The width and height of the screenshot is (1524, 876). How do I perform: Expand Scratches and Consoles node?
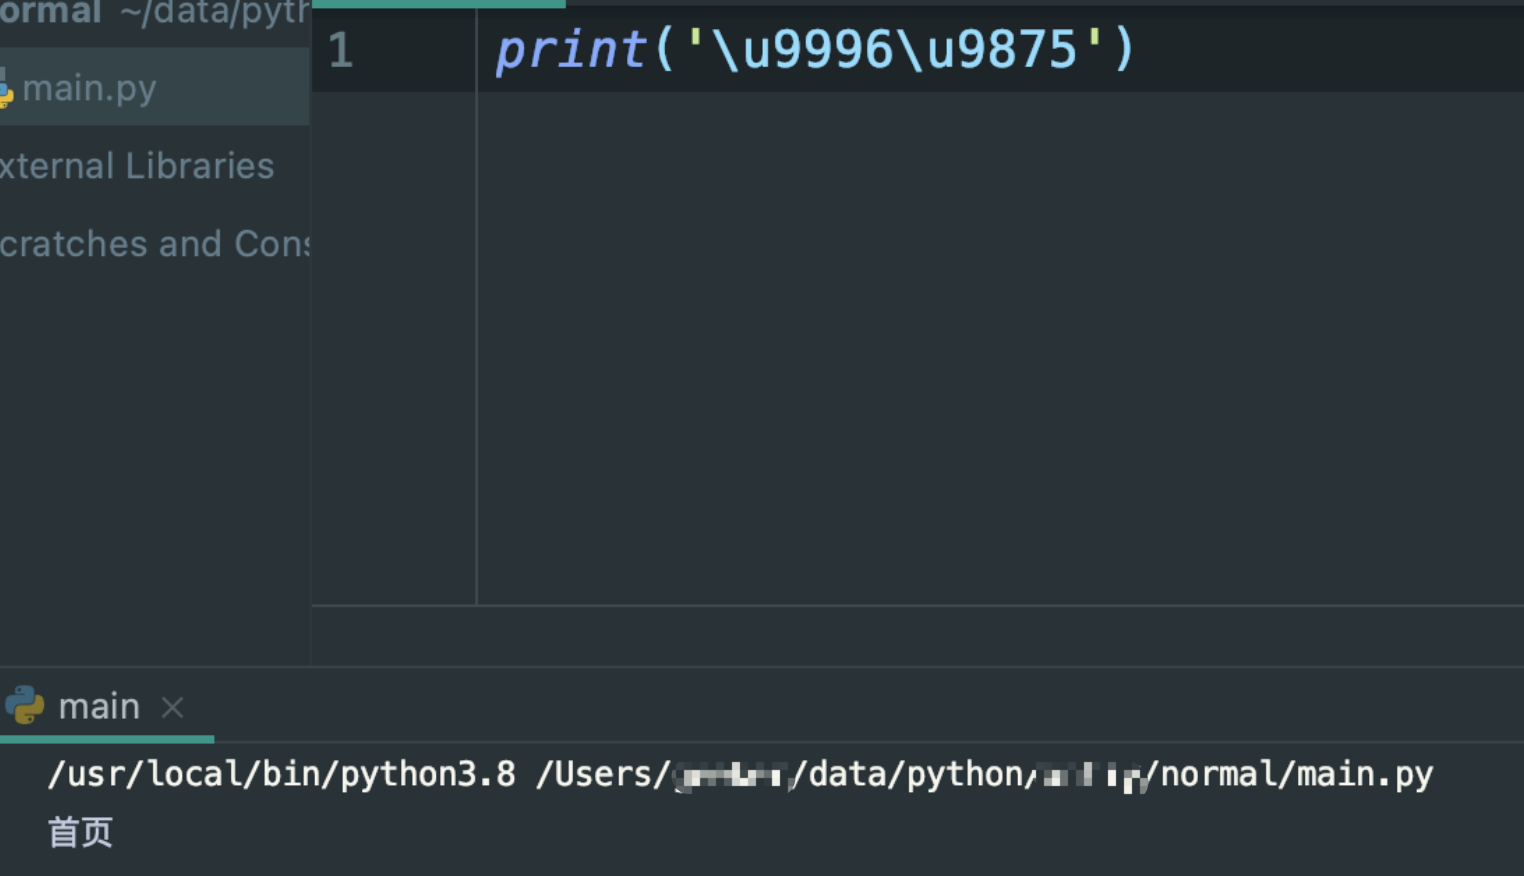tap(155, 244)
